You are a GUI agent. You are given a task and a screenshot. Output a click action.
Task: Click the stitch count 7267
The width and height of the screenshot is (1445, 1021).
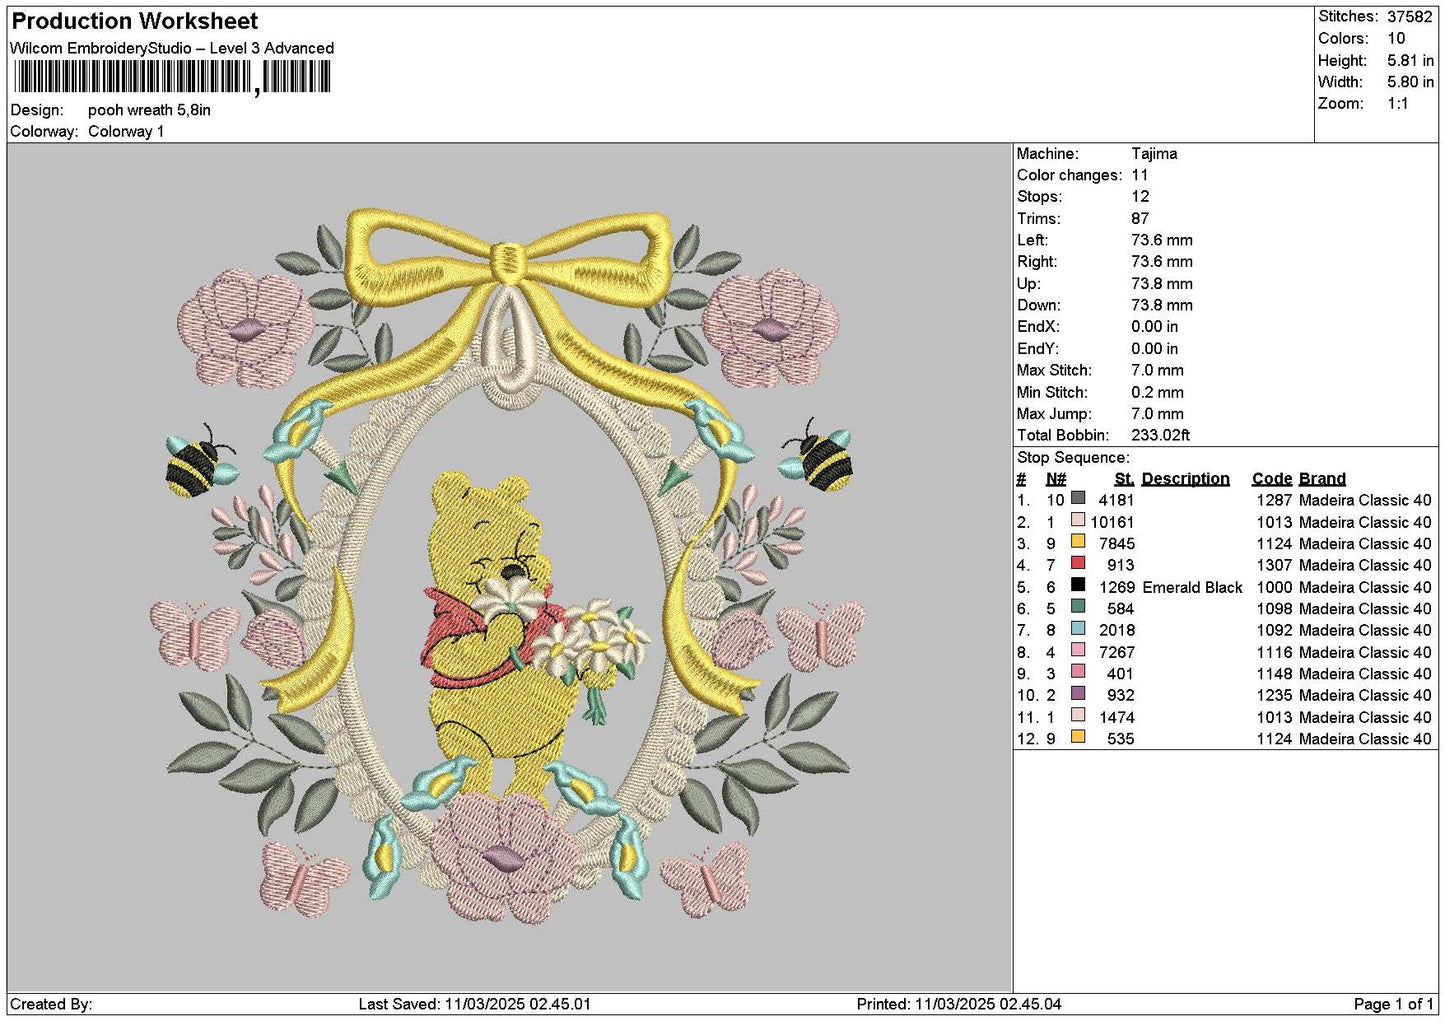tap(1117, 652)
